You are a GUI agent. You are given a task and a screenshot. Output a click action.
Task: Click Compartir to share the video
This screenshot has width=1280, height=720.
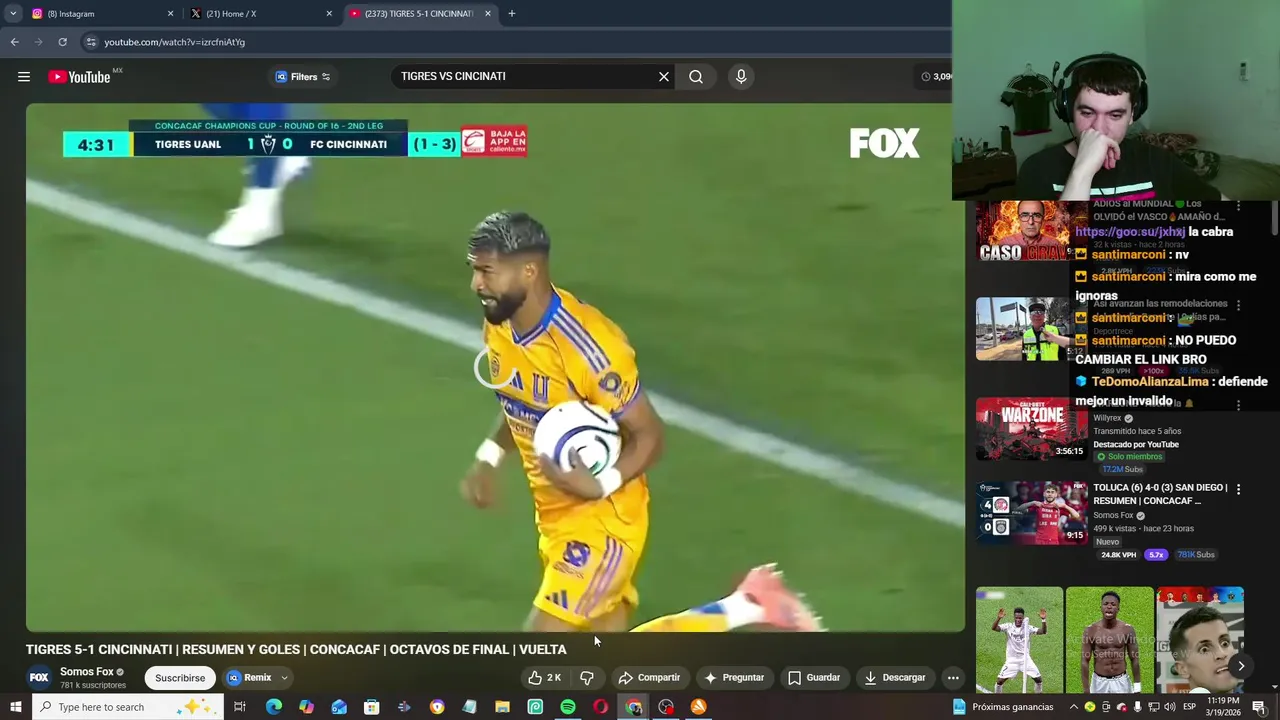coord(649,678)
